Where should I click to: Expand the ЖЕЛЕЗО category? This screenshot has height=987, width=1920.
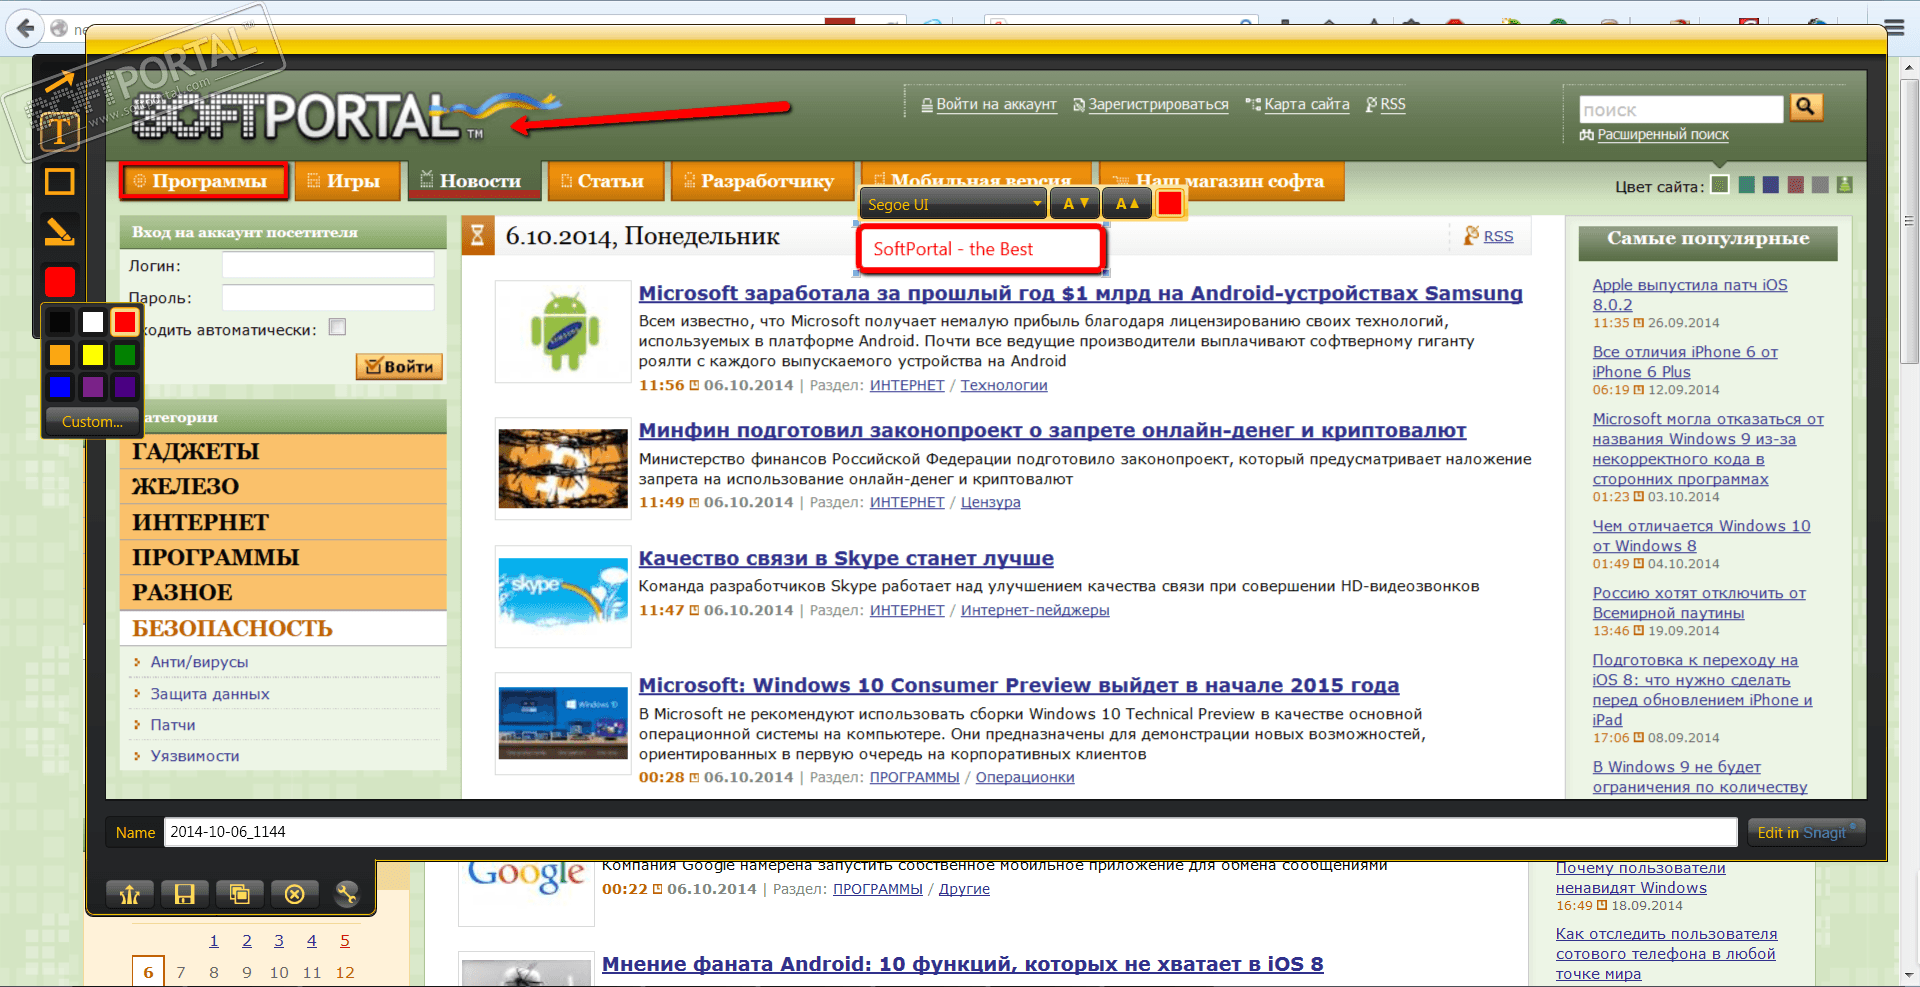(x=283, y=487)
